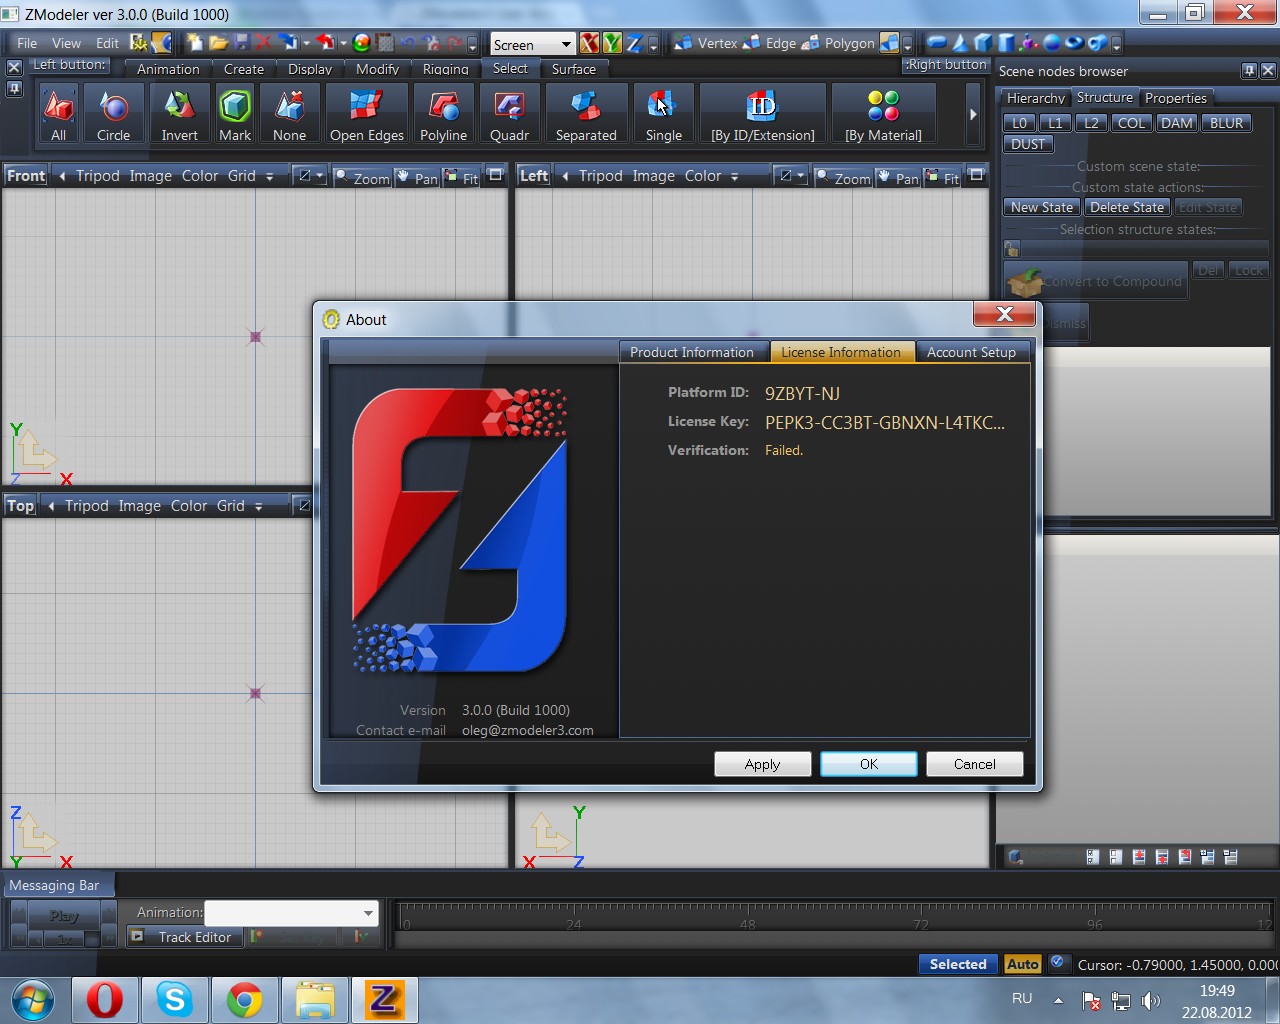Switch to Polygon editing level
The width and height of the screenshot is (1280, 1024).
tap(839, 43)
